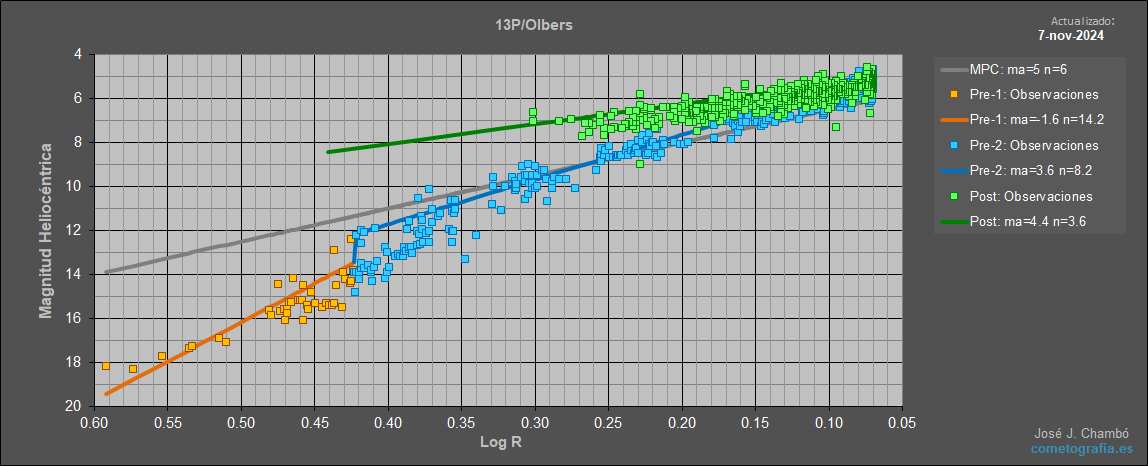The image size is (1148, 466).
Task: Click x-axis label 0.20
Action: point(682,423)
